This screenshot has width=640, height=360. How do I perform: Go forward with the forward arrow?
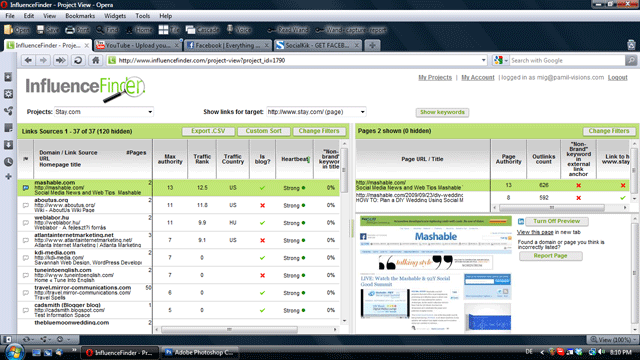(x=43, y=60)
